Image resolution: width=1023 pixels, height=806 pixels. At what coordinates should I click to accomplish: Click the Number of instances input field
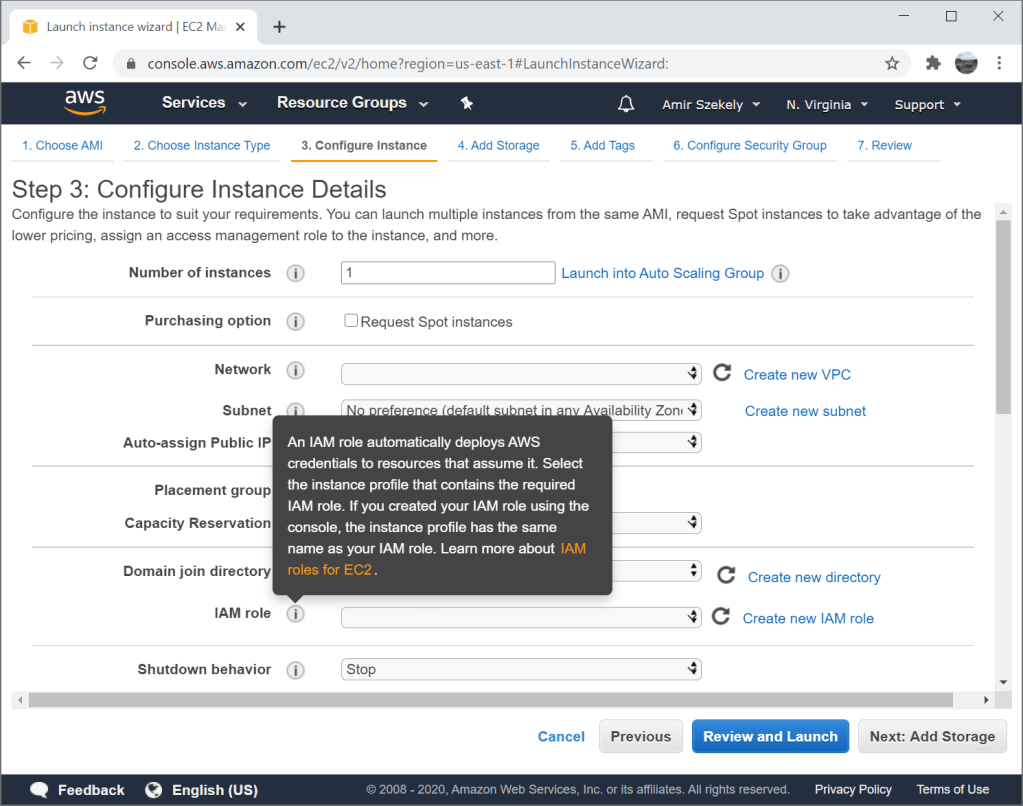[447, 273]
